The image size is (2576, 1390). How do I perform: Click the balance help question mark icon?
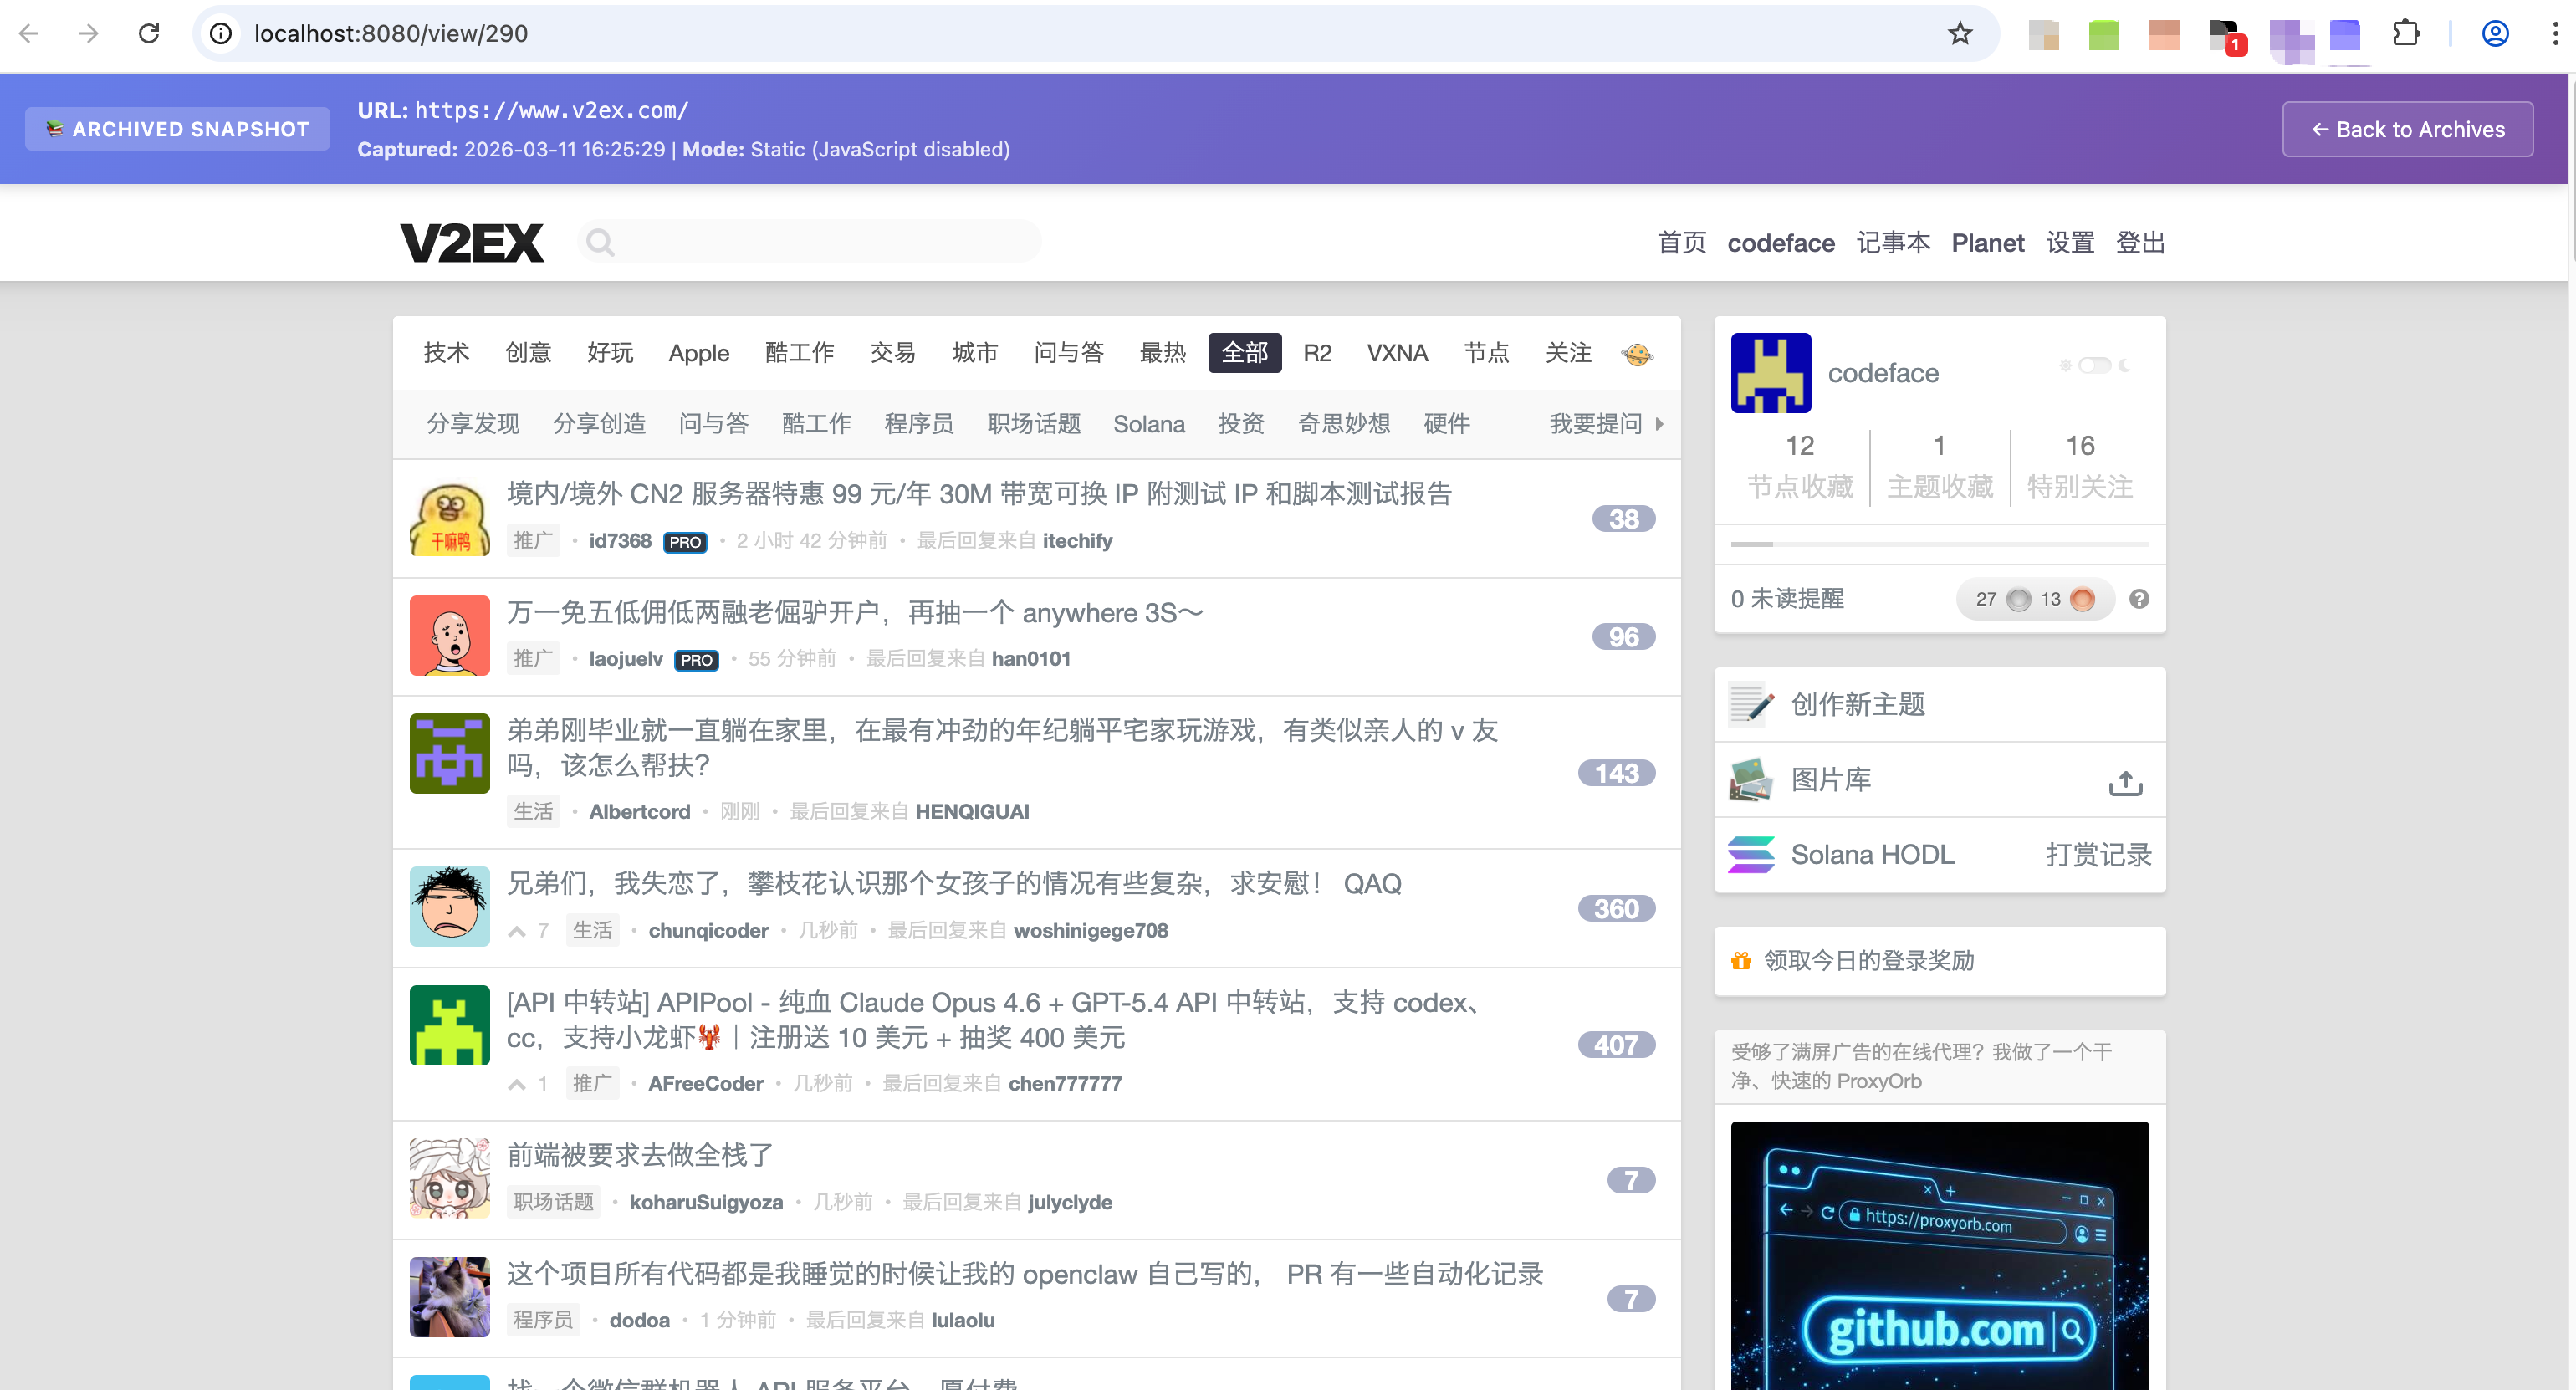click(2139, 599)
